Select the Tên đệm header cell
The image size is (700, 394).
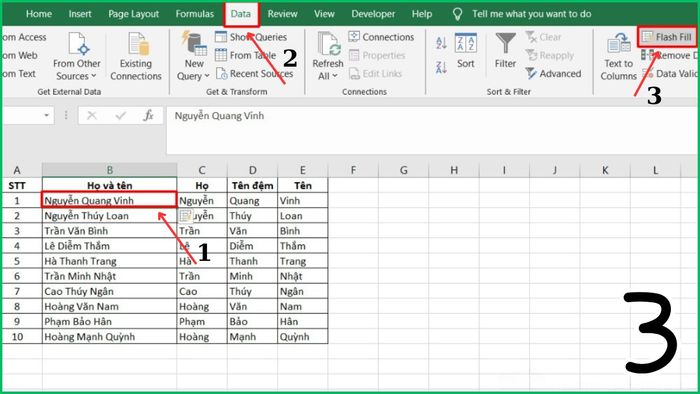point(252,185)
